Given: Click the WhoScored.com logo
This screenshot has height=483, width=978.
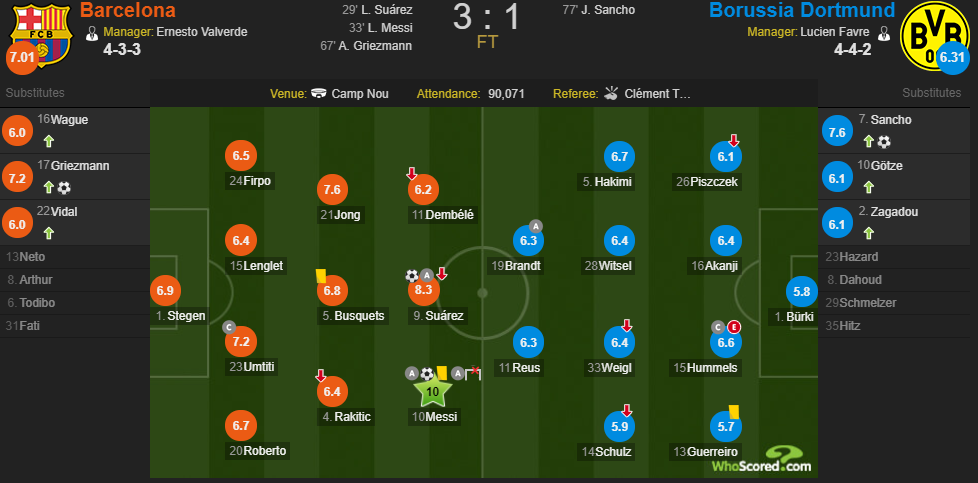Looking at the screenshot, I should point(762,461).
